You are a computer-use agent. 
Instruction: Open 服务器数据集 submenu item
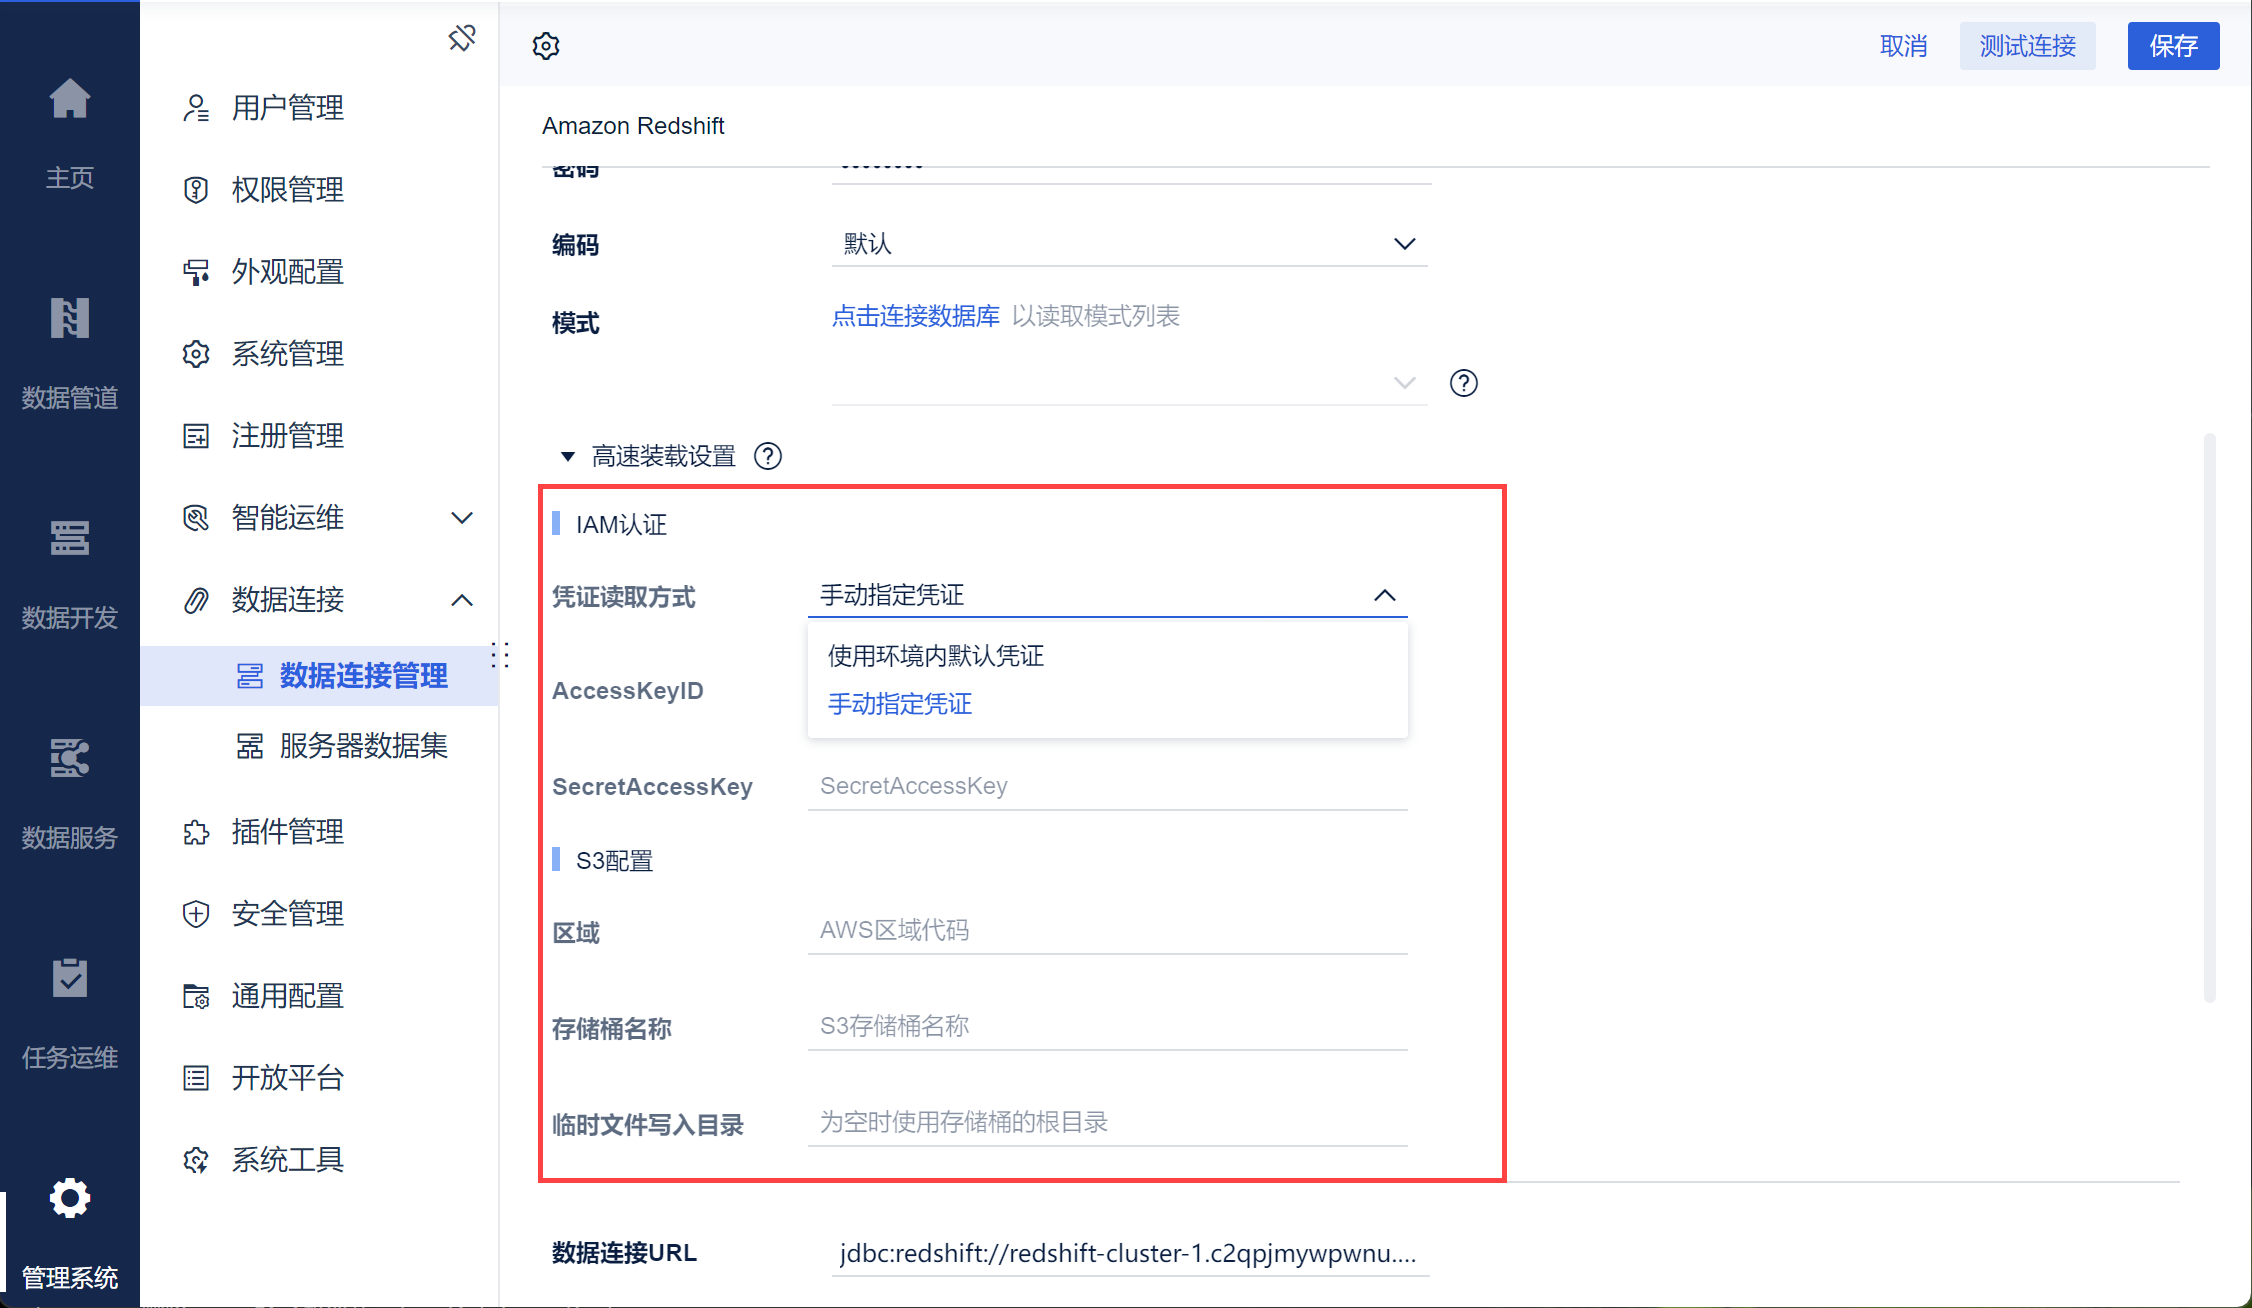[x=363, y=746]
